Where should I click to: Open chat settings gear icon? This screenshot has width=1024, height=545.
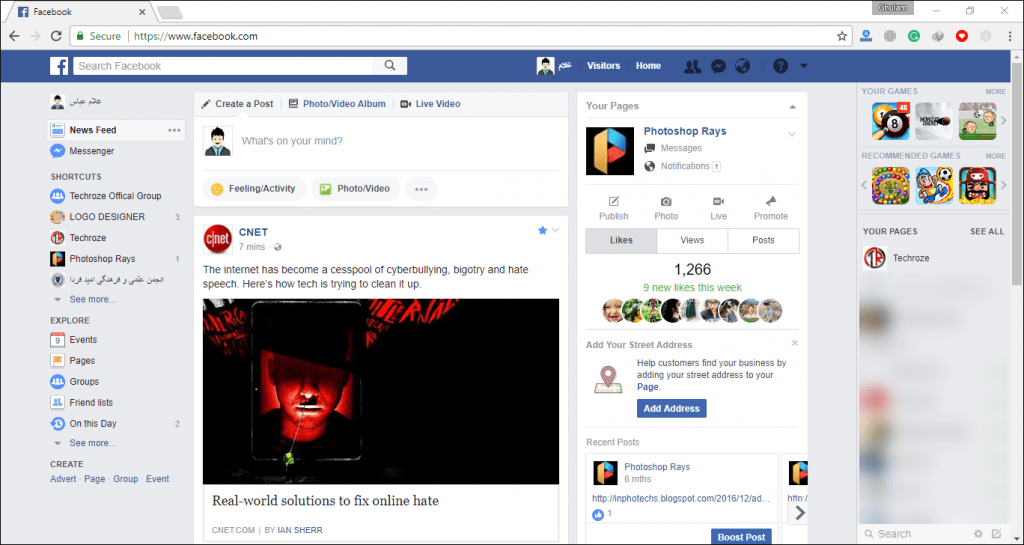point(978,534)
